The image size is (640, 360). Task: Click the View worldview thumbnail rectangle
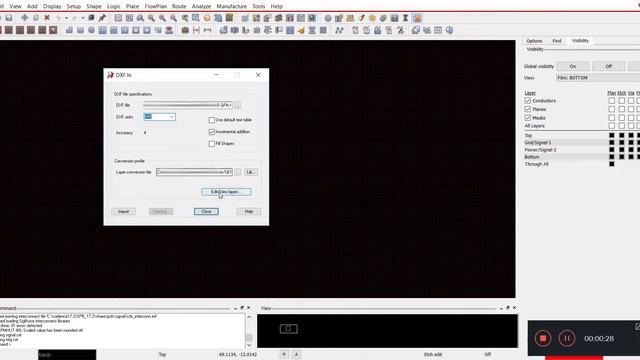[x=289, y=329]
